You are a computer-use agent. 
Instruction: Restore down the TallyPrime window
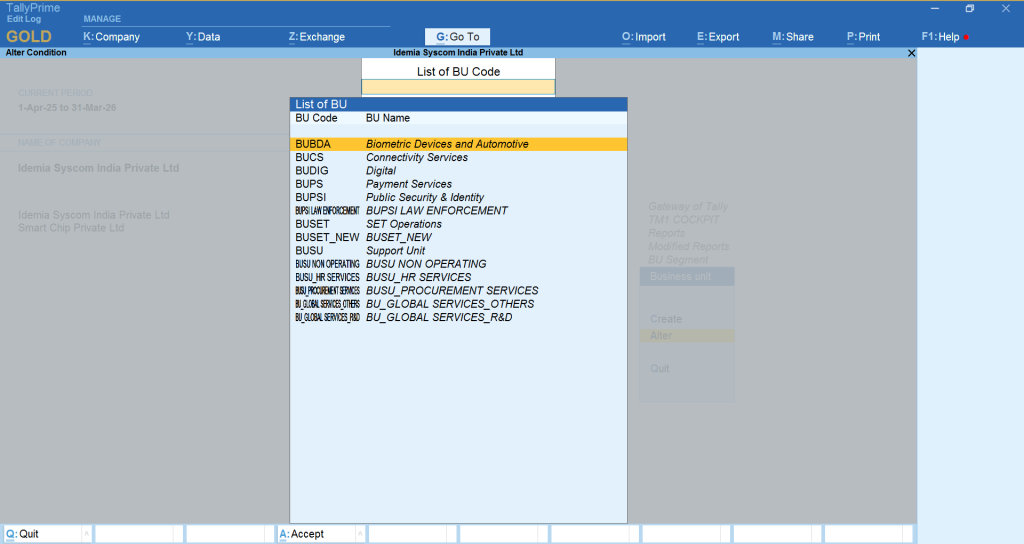(969, 9)
